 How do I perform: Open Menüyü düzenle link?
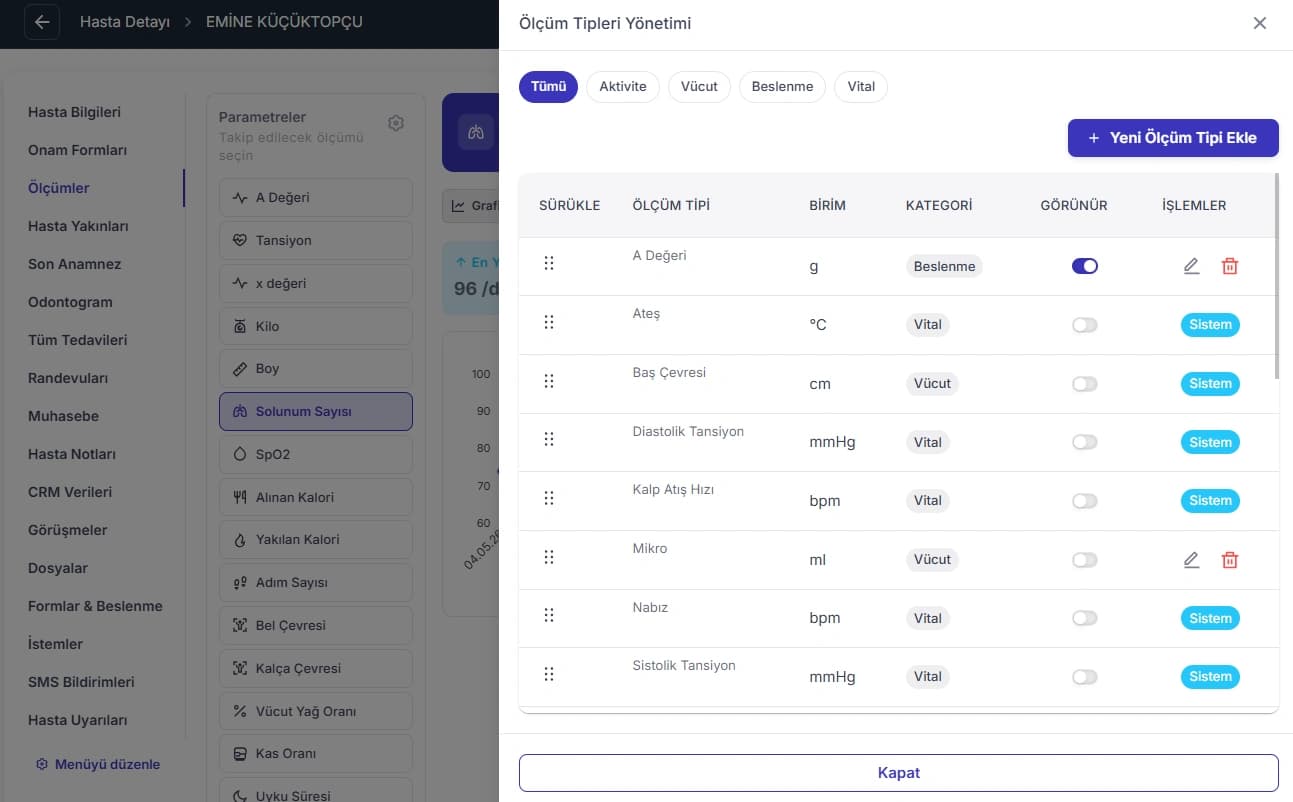click(97, 764)
